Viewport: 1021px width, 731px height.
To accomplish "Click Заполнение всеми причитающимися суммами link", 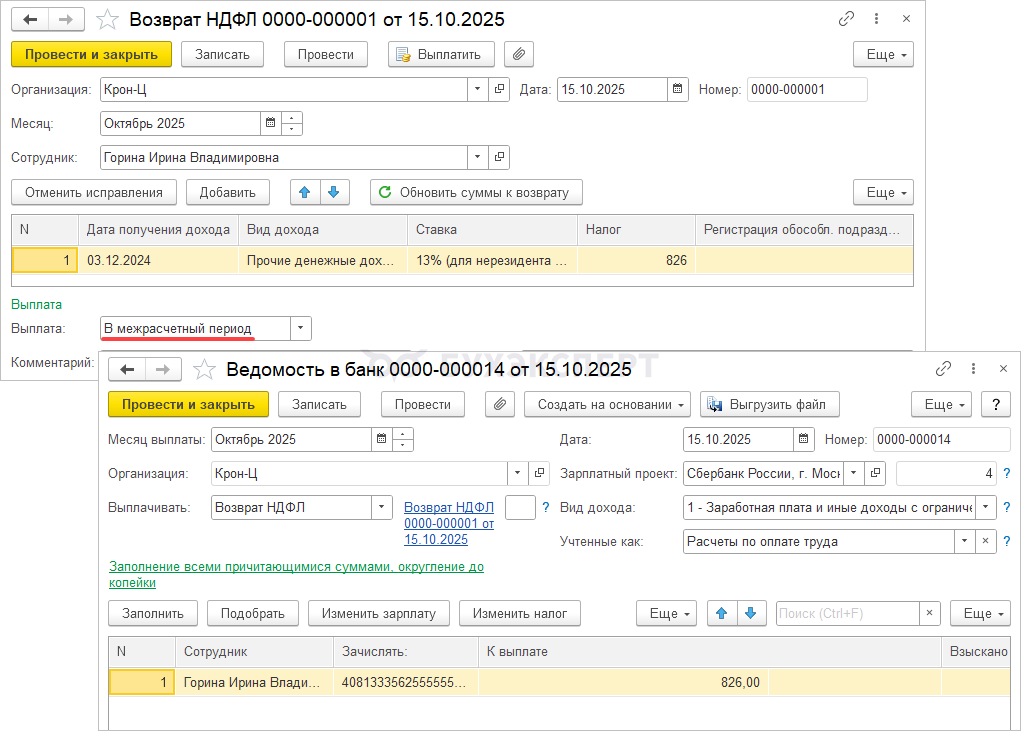I will 296,574.
